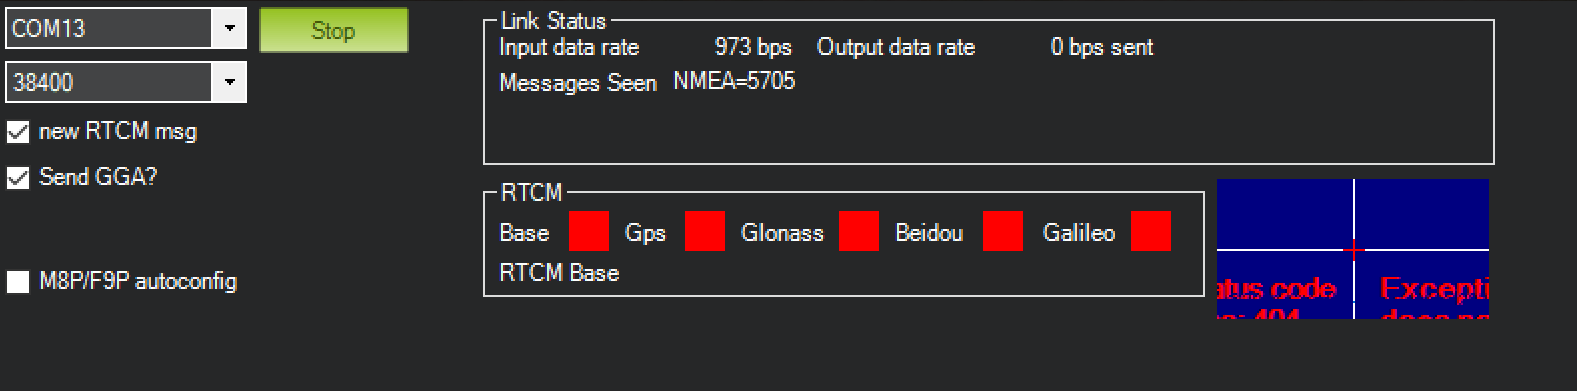Disable the Send GGA? checkbox
The width and height of the screenshot is (1577, 391).
coord(18,178)
